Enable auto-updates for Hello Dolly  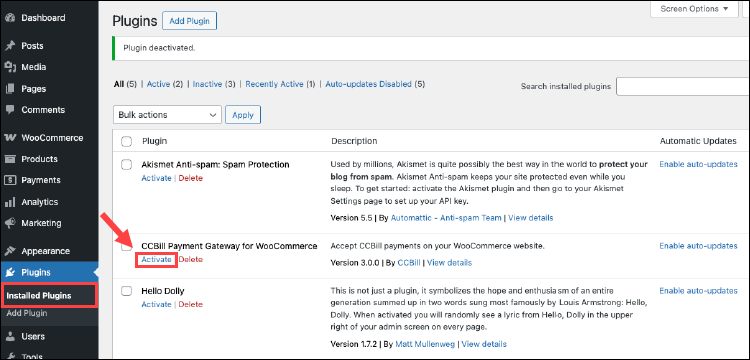click(x=698, y=291)
